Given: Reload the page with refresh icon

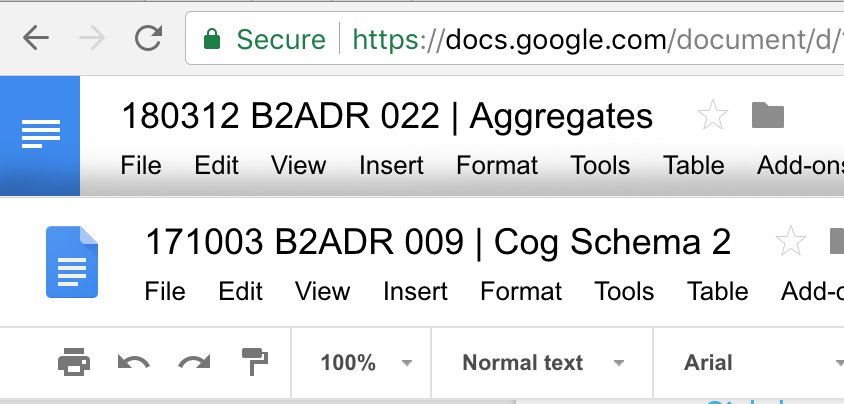Looking at the screenshot, I should 149,38.
